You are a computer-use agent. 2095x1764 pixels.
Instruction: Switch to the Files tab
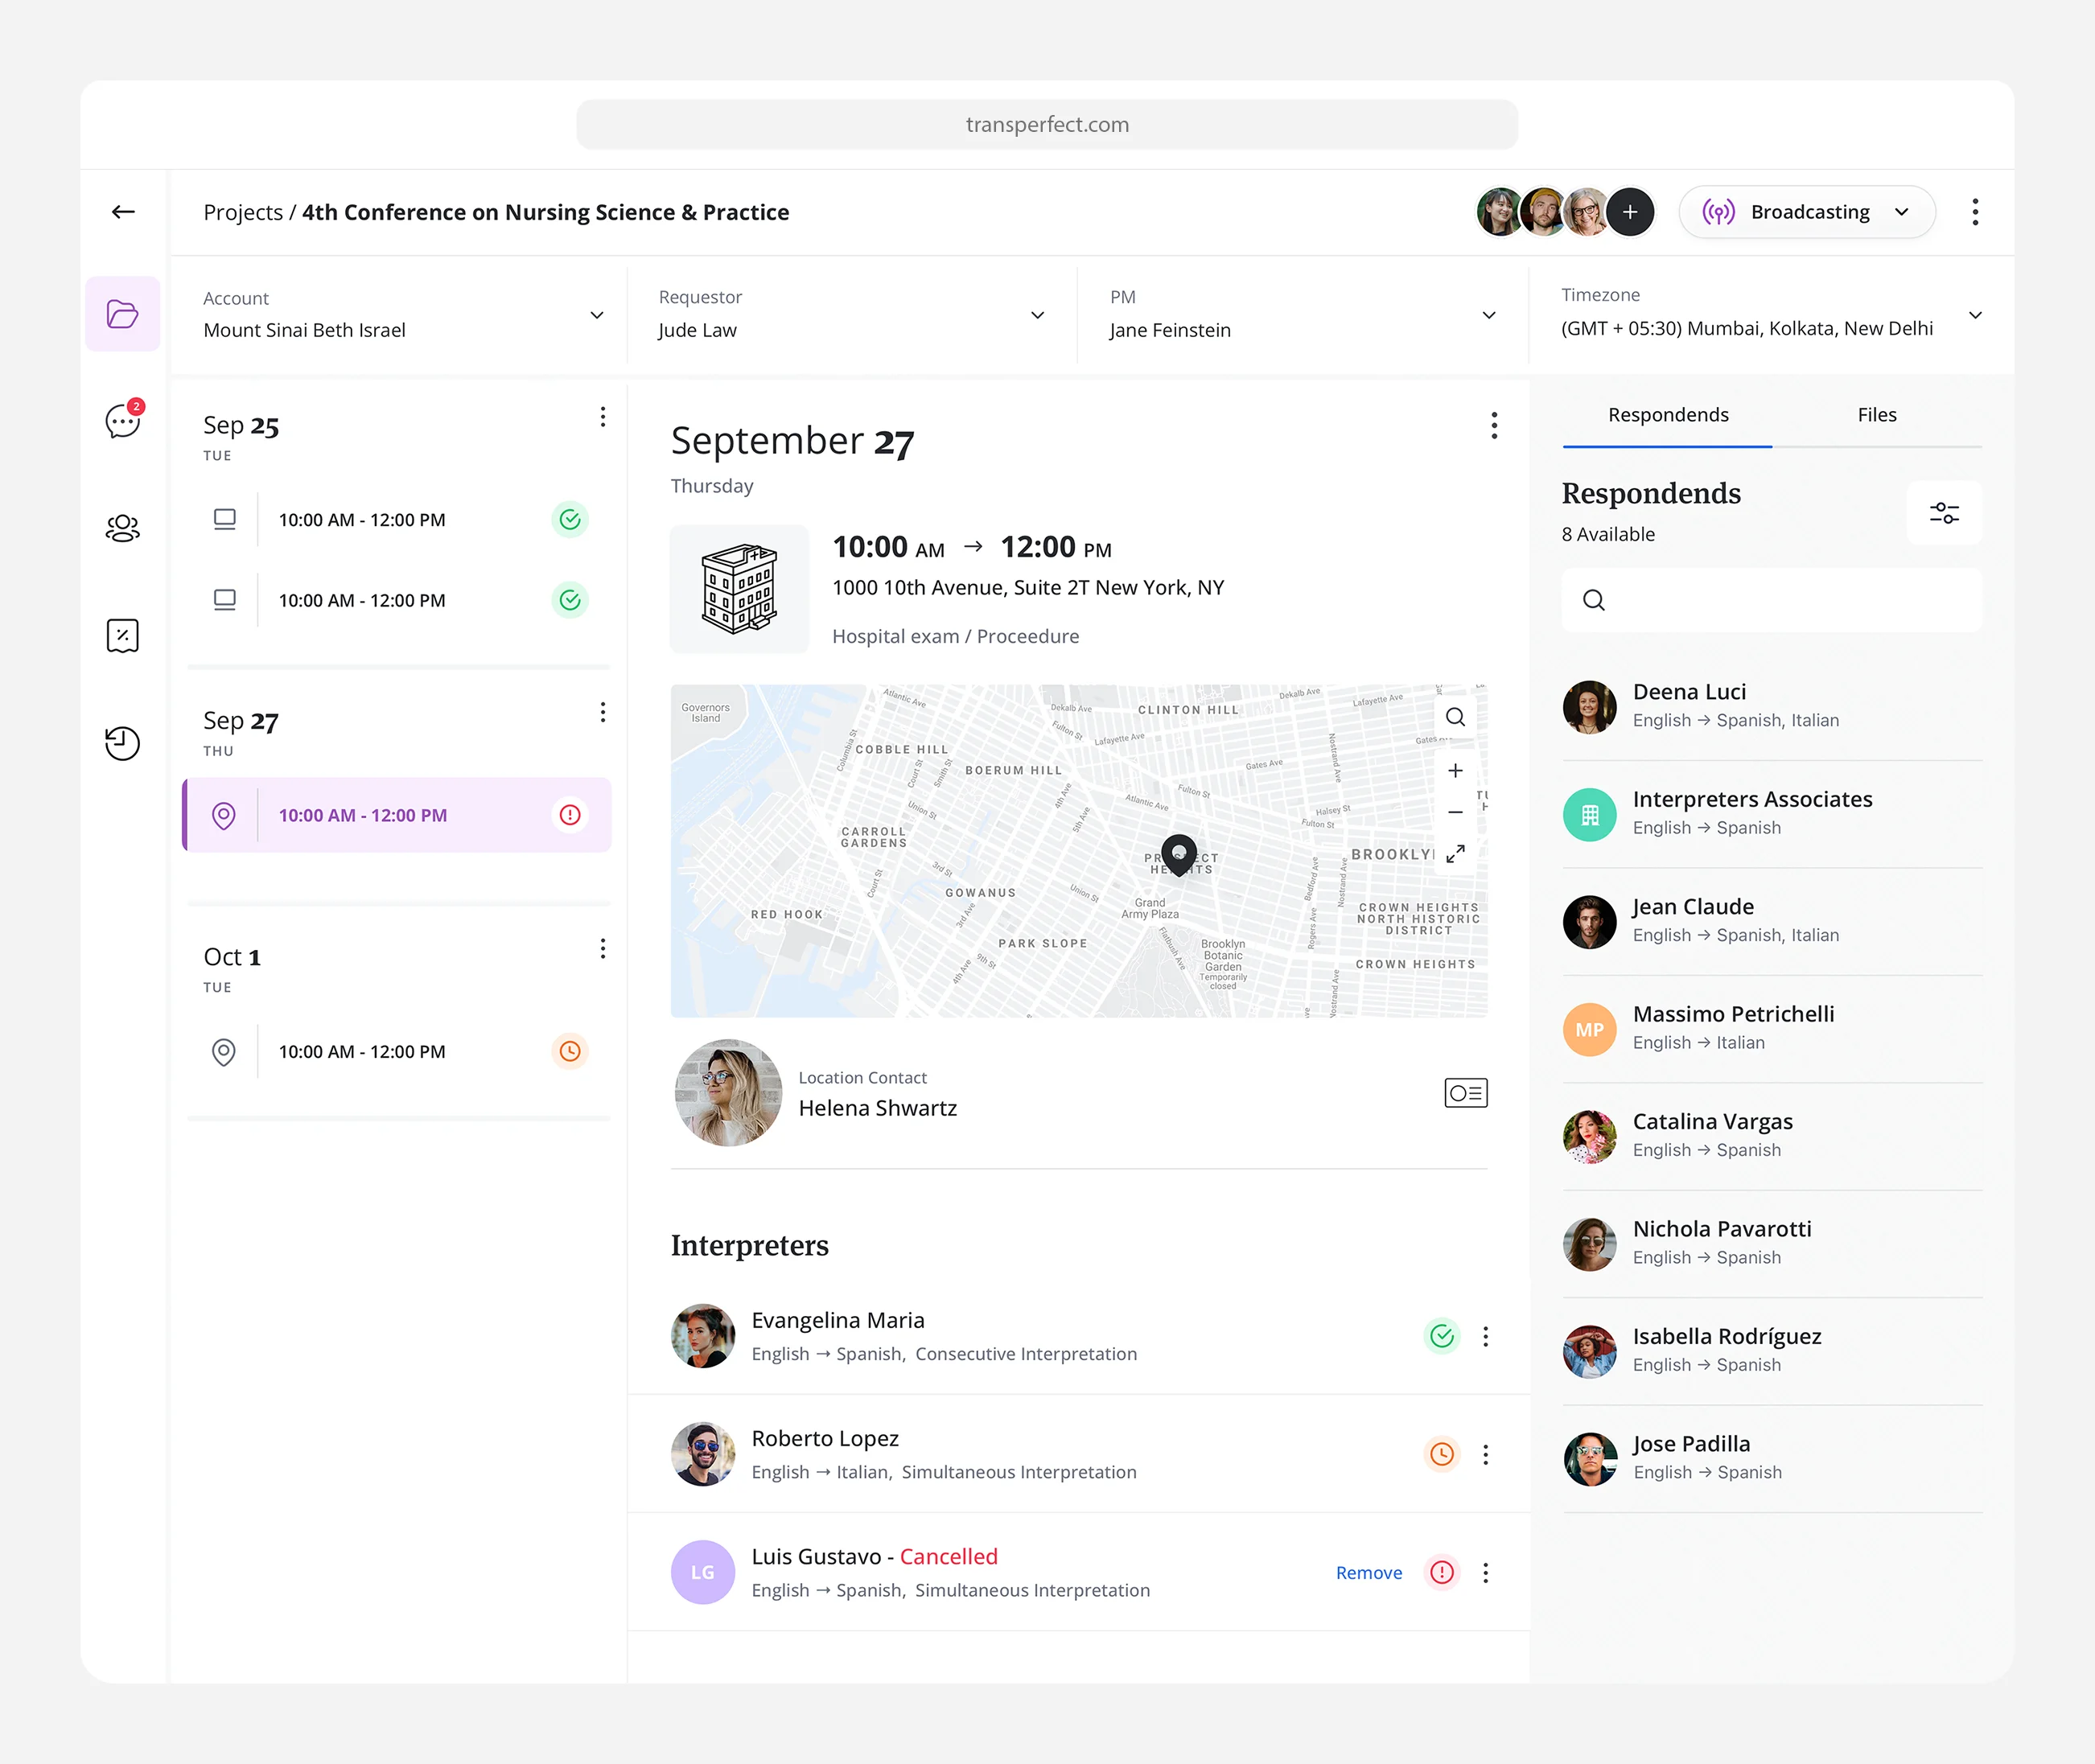pyautogui.click(x=1876, y=415)
